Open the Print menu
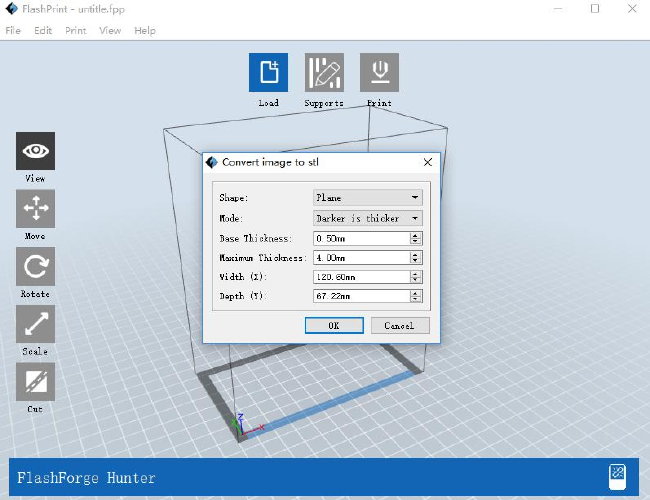Viewport: 650px width, 500px height. pos(75,31)
